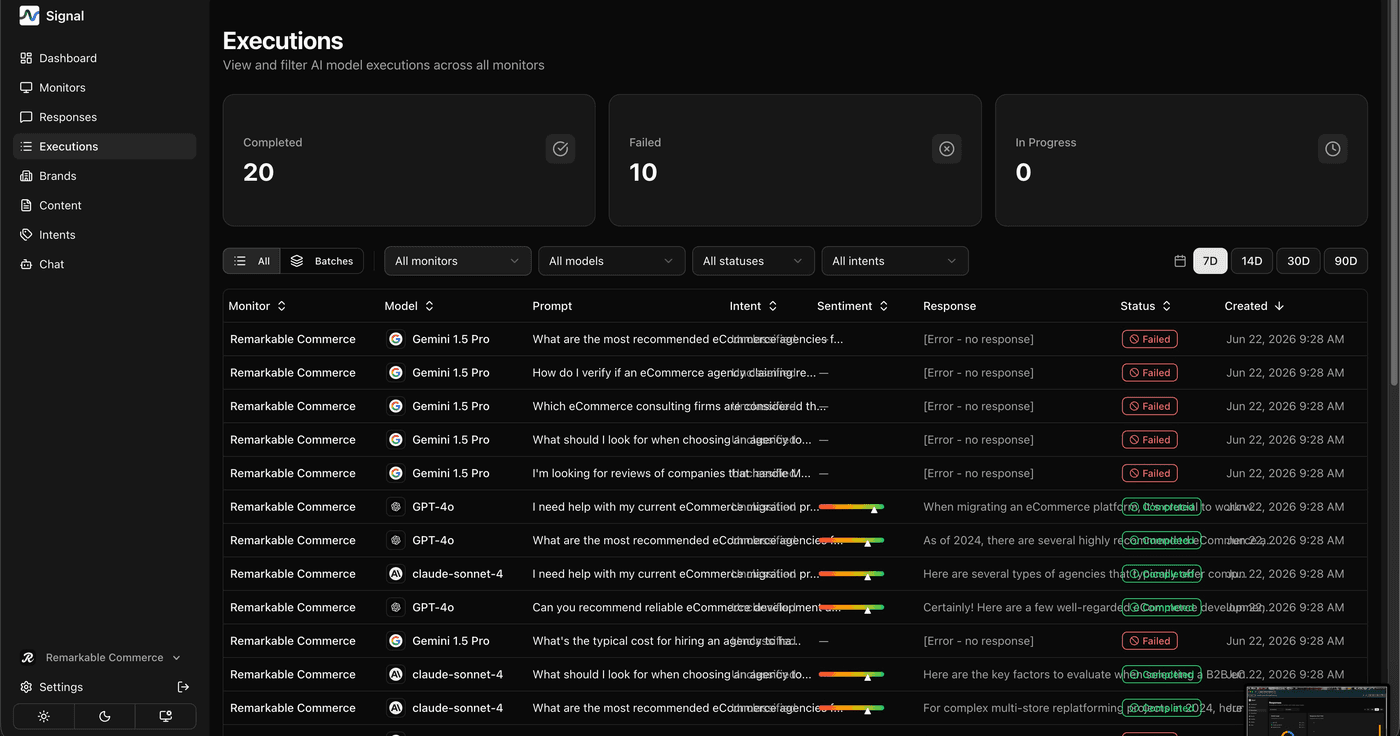This screenshot has height=736, width=1400.
Task: Click Google icon in 'I'm looking for reviews' row
Action: pos(395,473)
